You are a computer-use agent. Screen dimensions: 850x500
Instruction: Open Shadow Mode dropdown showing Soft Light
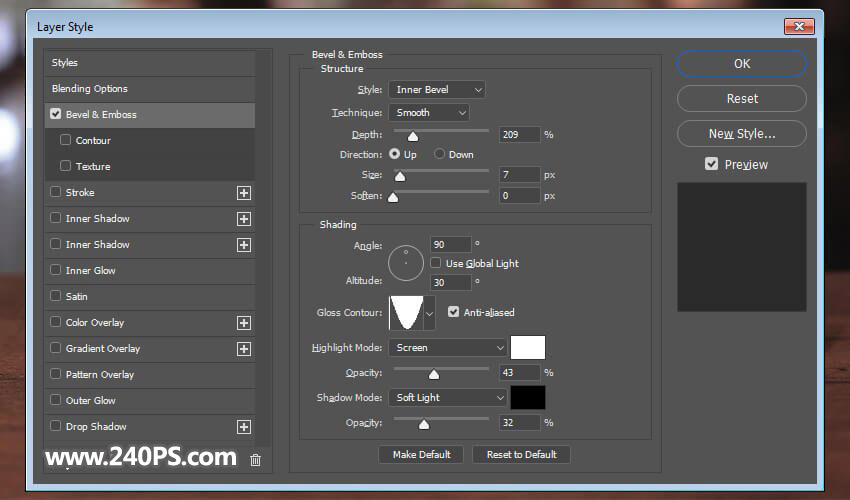(448, 398)
